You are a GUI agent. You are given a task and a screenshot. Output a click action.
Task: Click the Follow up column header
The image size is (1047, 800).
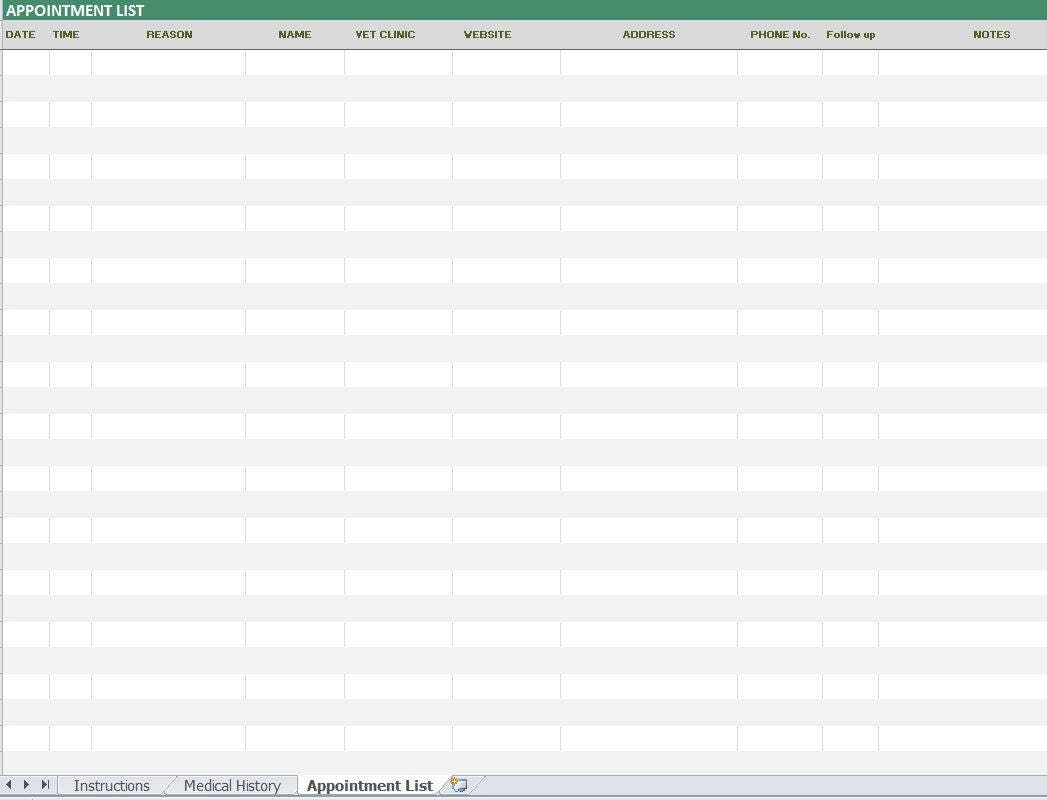851,35
